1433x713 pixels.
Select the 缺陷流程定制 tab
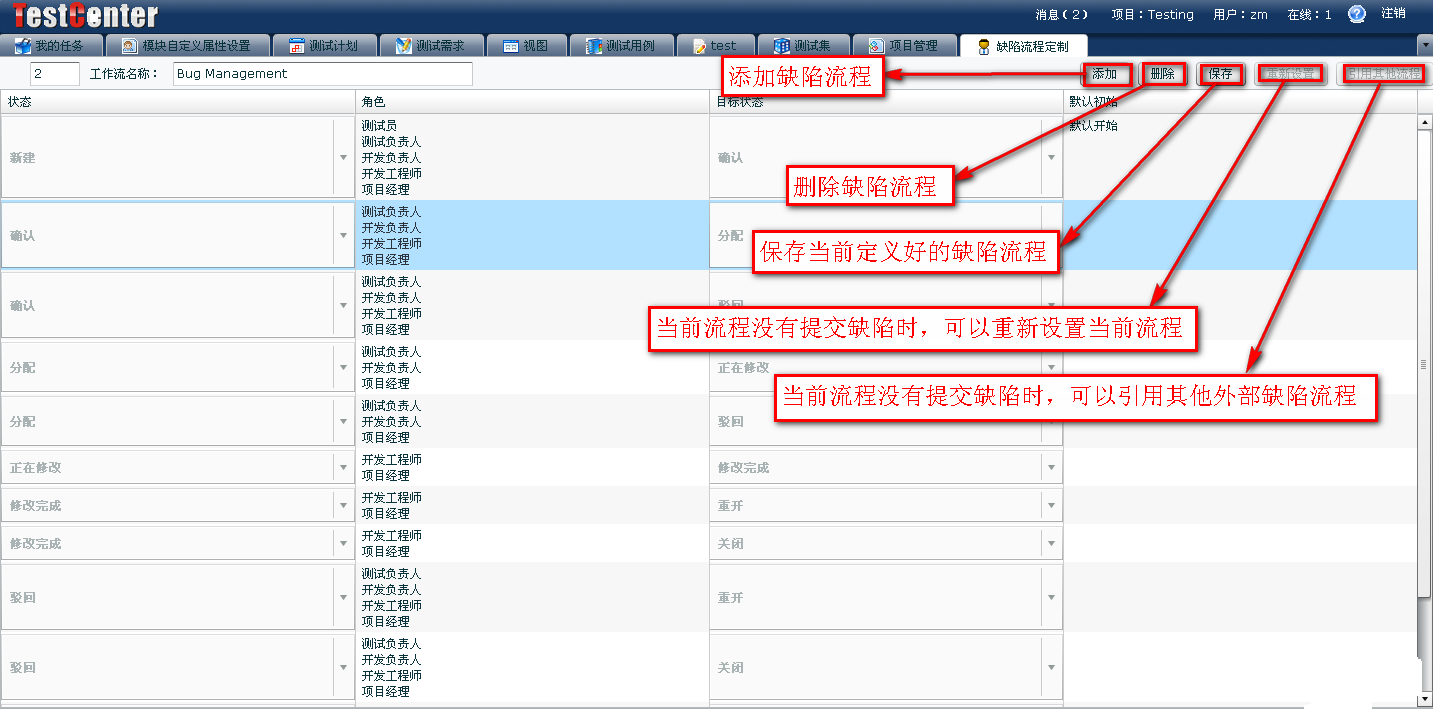(1023, 46)
